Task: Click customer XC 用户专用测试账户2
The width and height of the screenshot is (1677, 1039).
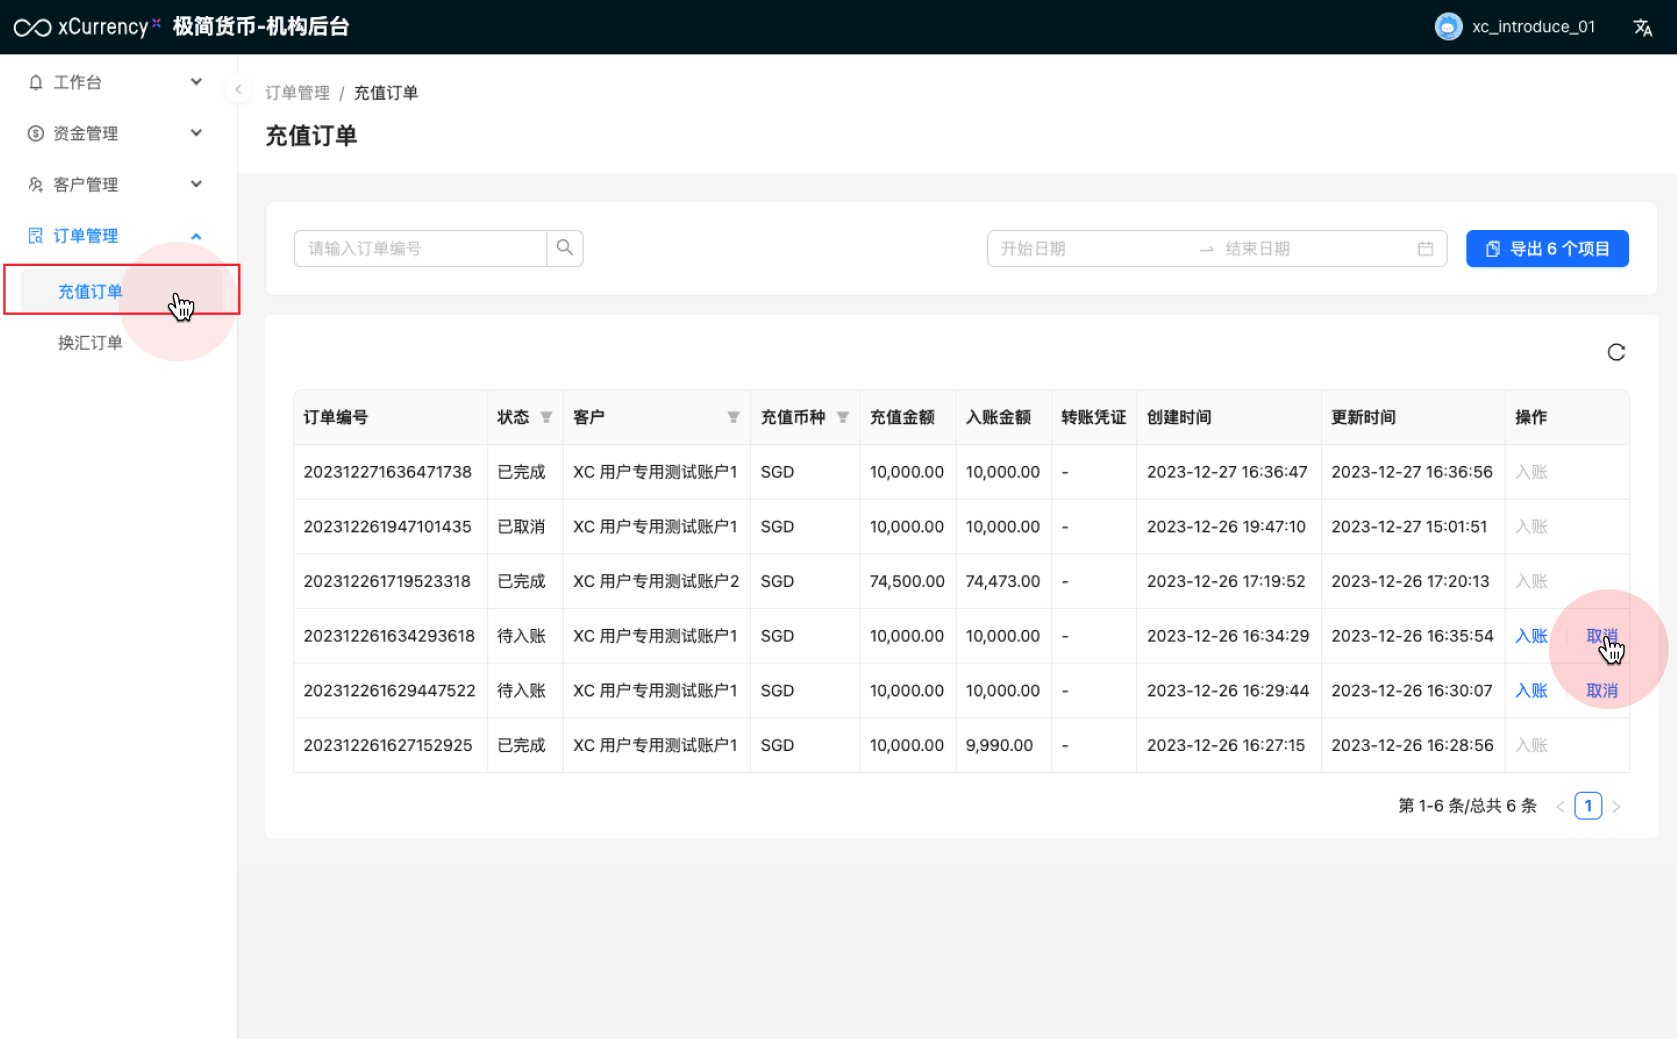Action: pos(655,582)
